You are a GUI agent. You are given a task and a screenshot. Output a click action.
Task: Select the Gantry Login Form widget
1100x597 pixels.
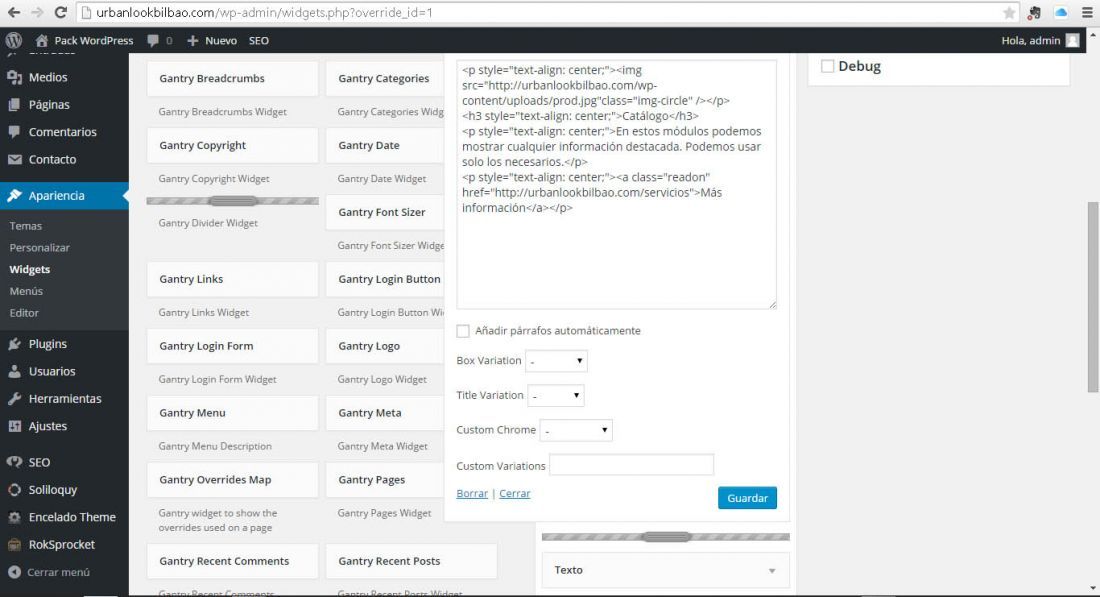click(232, 346)
